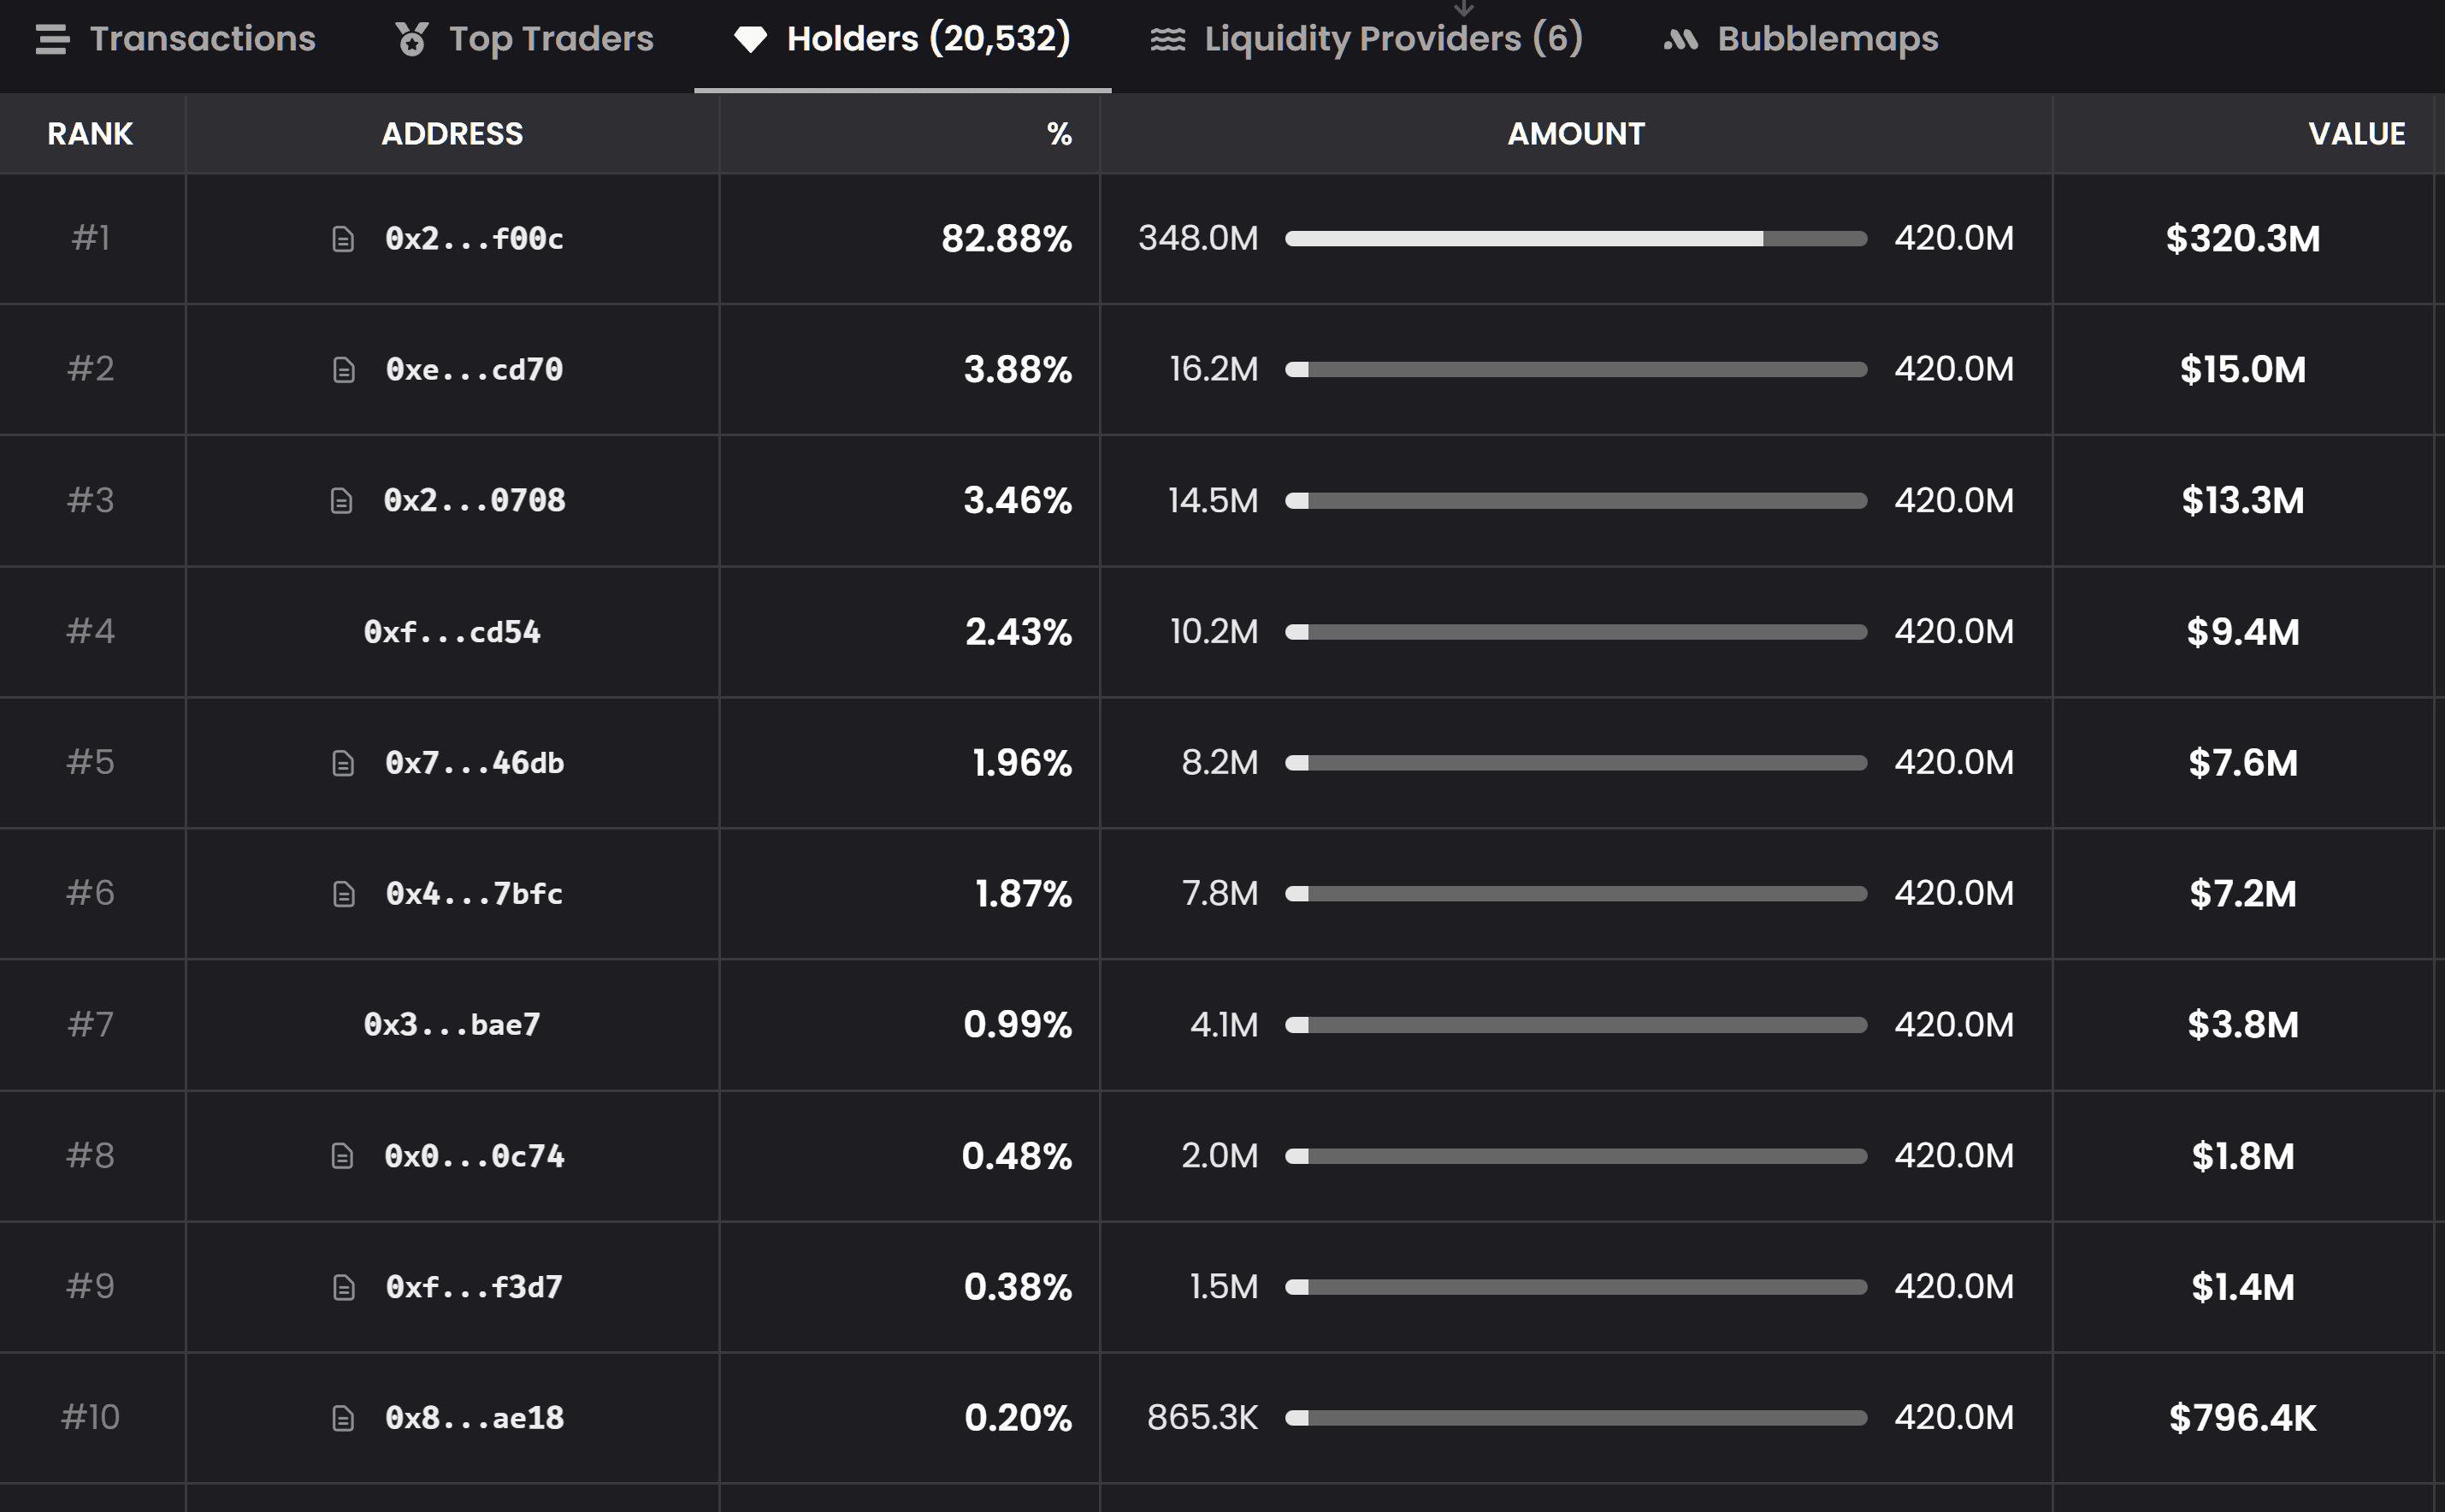Image resolution: width=2445 pixels, height=1512 pixels.
Task: Click the VALUE column header
Action: click(2355, 134)
